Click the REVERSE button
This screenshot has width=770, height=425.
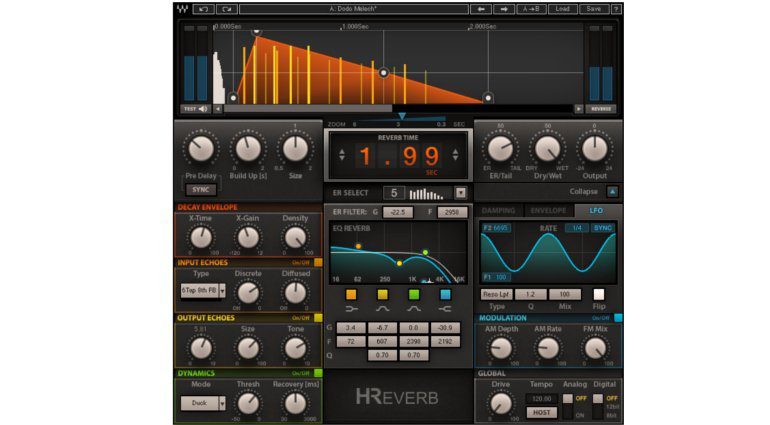601,109
